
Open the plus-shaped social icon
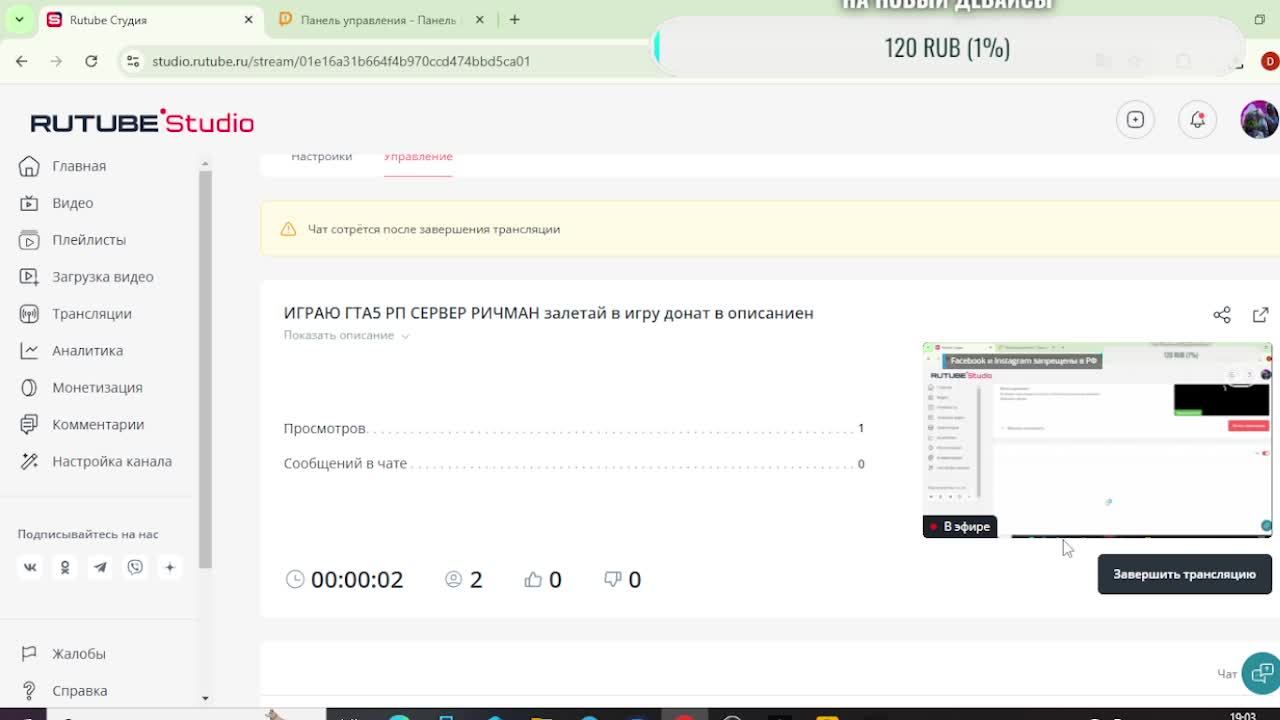[170, 567]
